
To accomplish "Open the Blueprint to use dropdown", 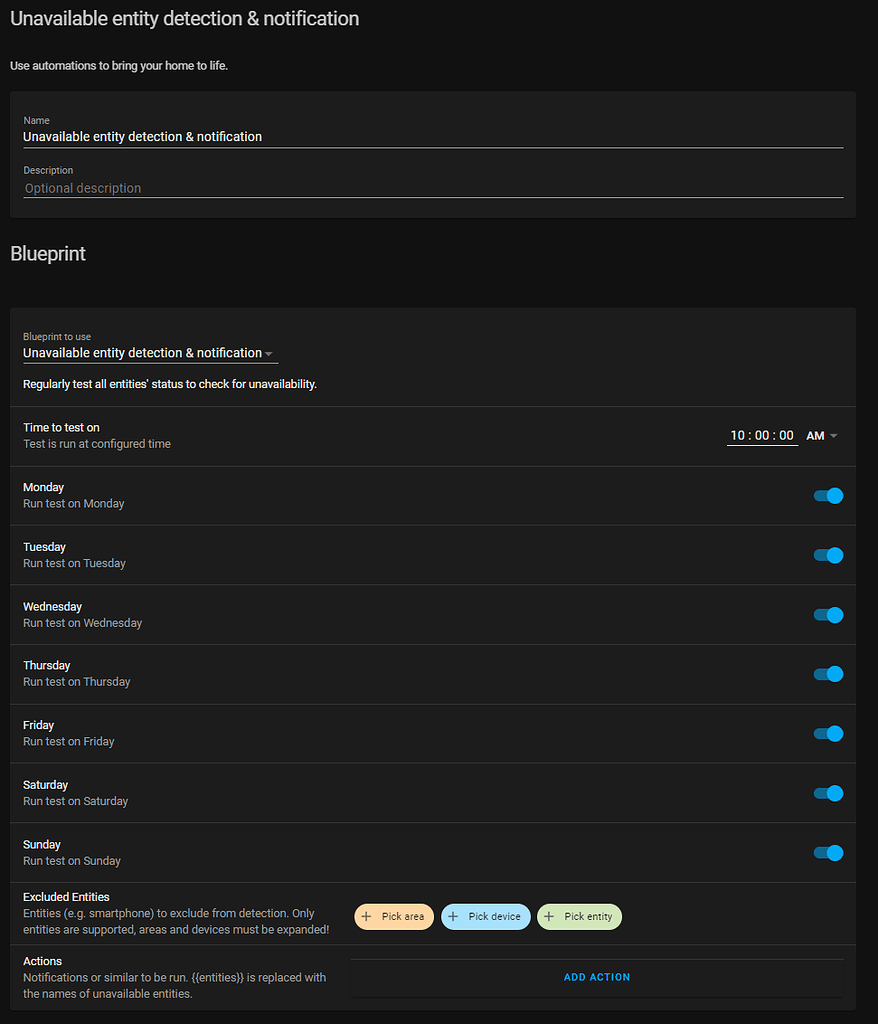I will click(269, 353).
